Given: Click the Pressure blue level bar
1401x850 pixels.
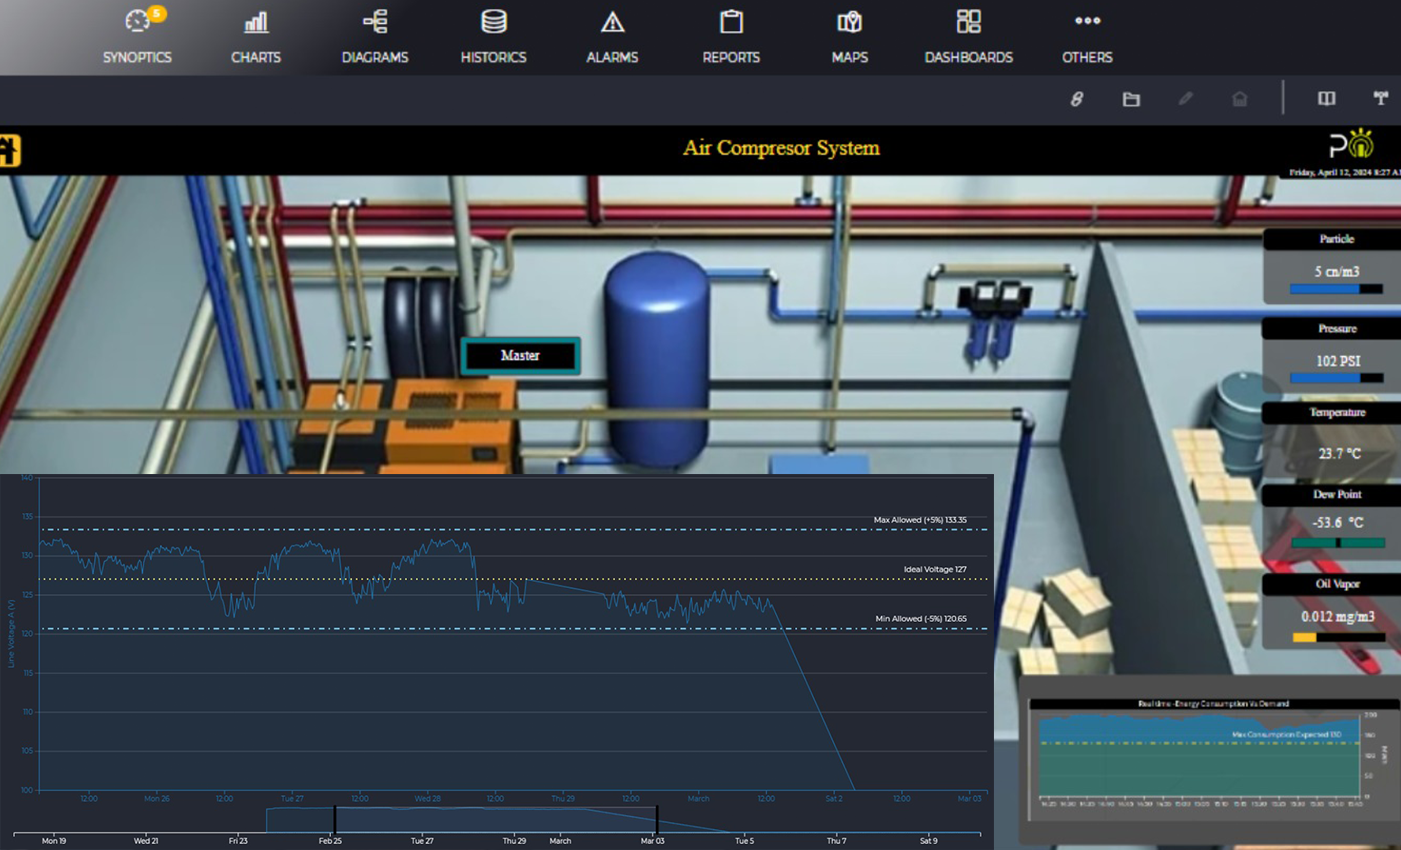Looking at the screenshot, I should [1336, 378].
